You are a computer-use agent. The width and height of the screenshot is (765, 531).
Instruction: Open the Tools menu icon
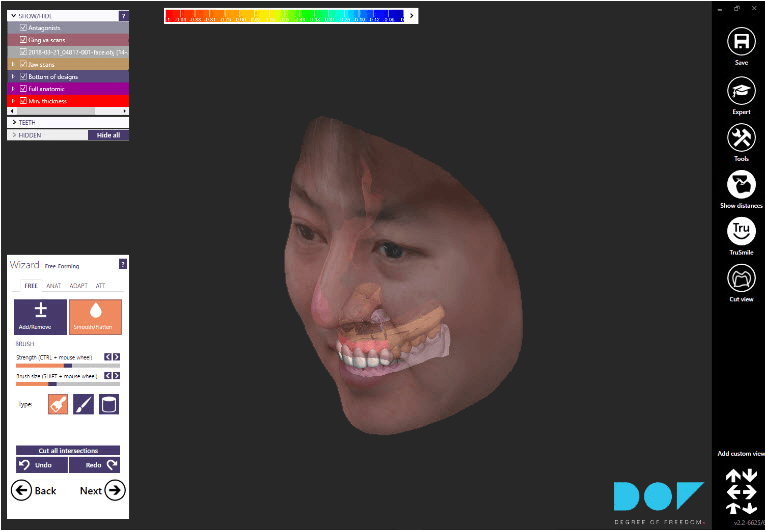[741, 138]
